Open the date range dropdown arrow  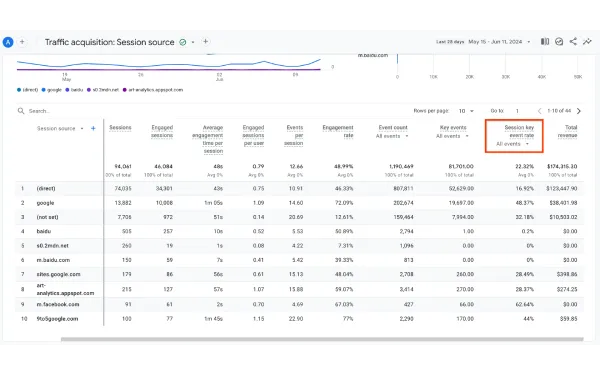529,42
